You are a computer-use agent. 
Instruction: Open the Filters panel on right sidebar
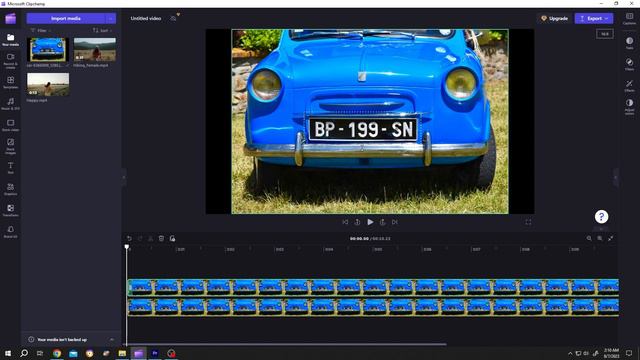[x=629, y=64]
